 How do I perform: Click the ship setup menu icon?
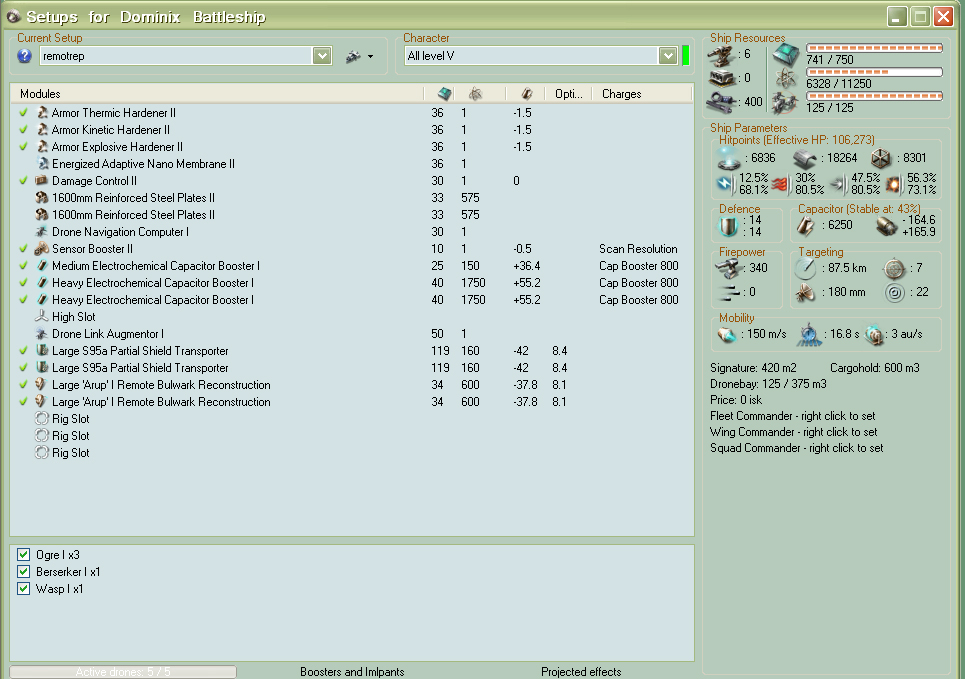point(353,56)
